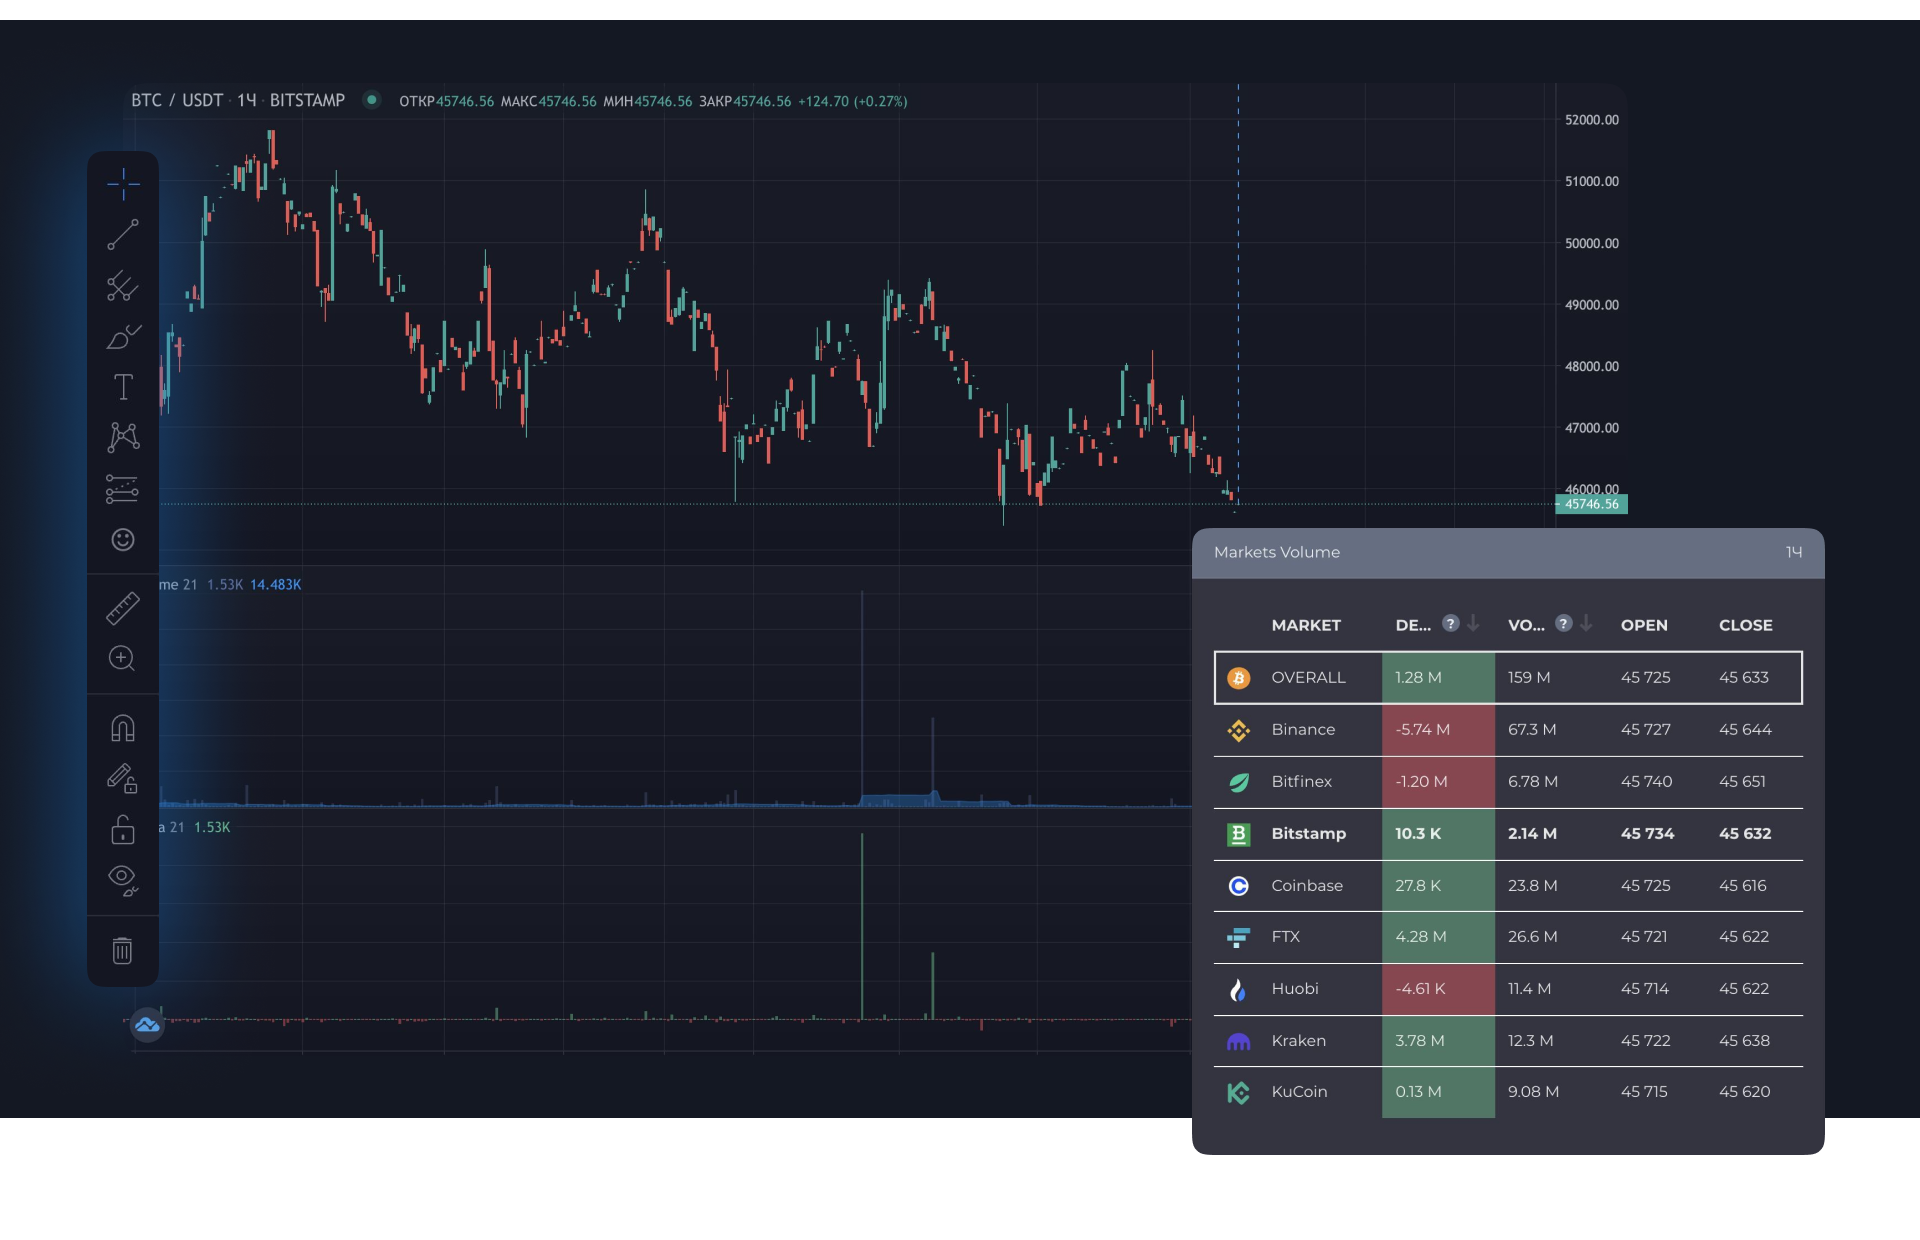
Task: Click the DELTA help question mark
Action: click(x=1450, y=623)
